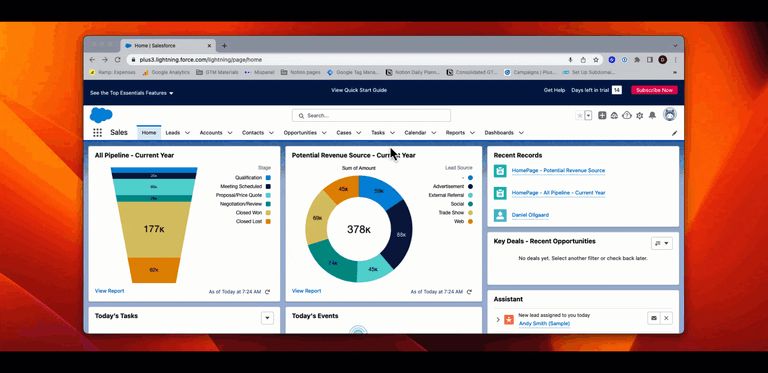The image size is (768, 373).
Task: Click the Salesforce cloud logo
Action: (x=101, y=116)
